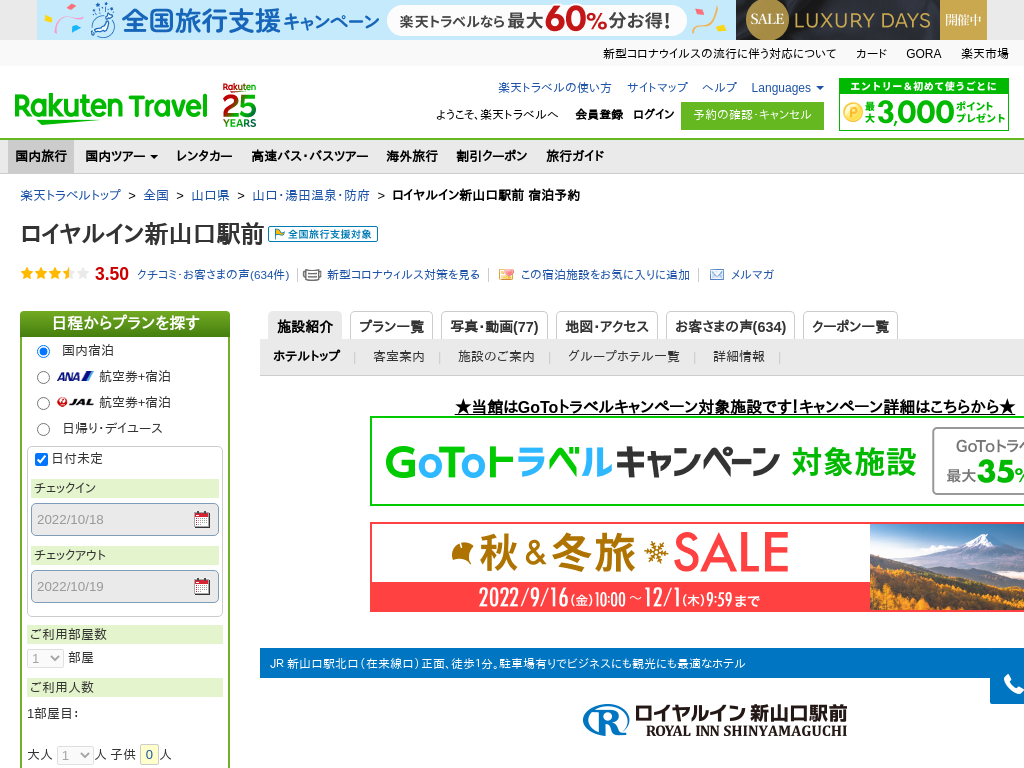
Task: Click the mask icon for コロナウィルス対策
Action: [312, 275]
